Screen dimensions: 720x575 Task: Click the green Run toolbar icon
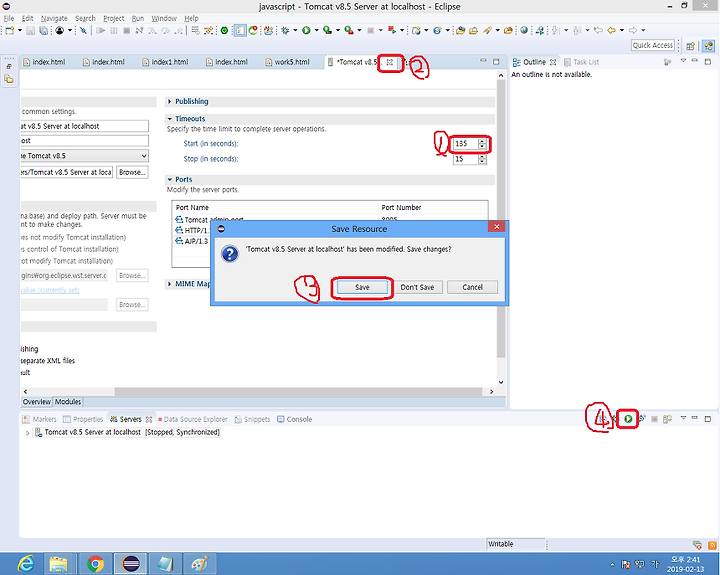pyautogui.click(x=306, y=30)
